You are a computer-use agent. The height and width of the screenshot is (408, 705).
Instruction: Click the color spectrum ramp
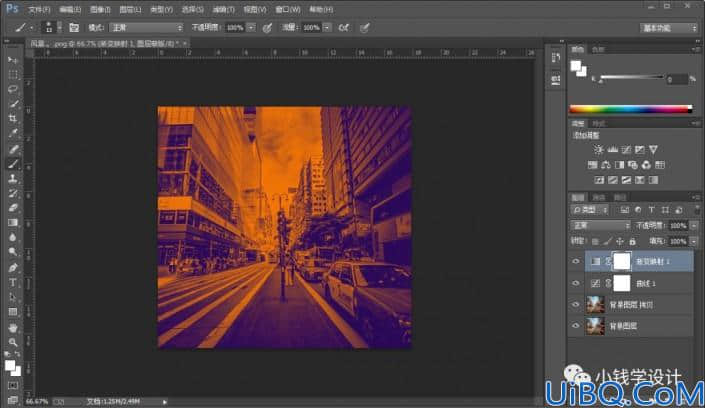[631, 109]
